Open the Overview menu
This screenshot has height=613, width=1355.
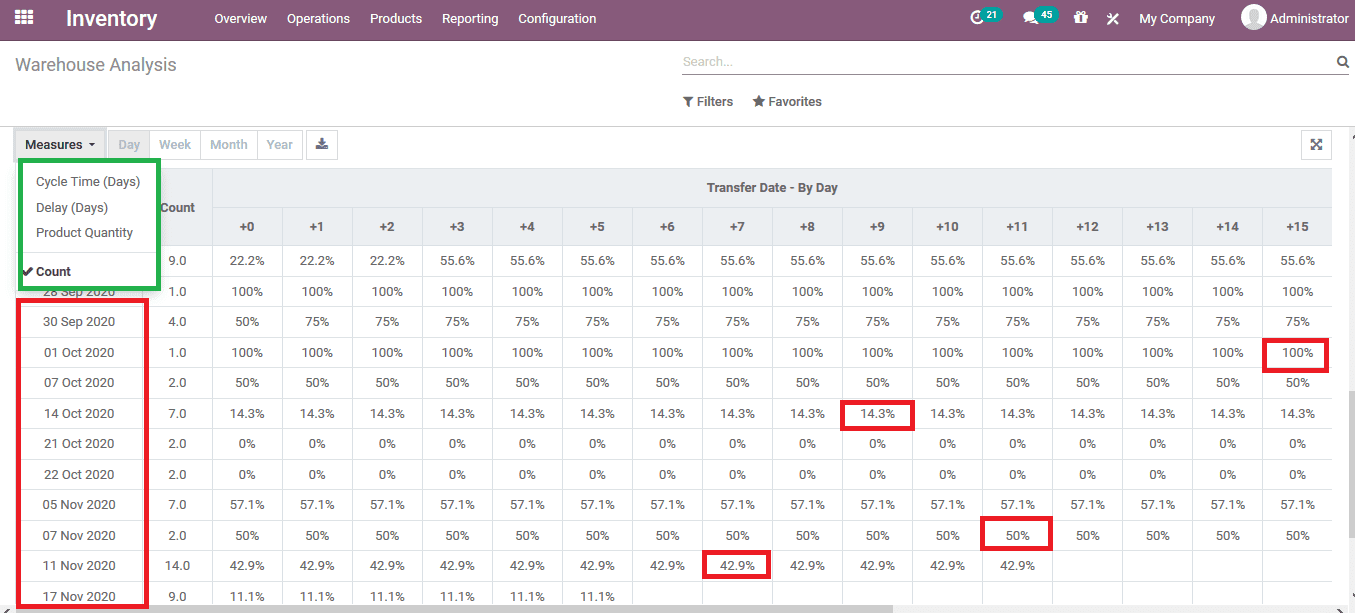(x=240, y=19)
